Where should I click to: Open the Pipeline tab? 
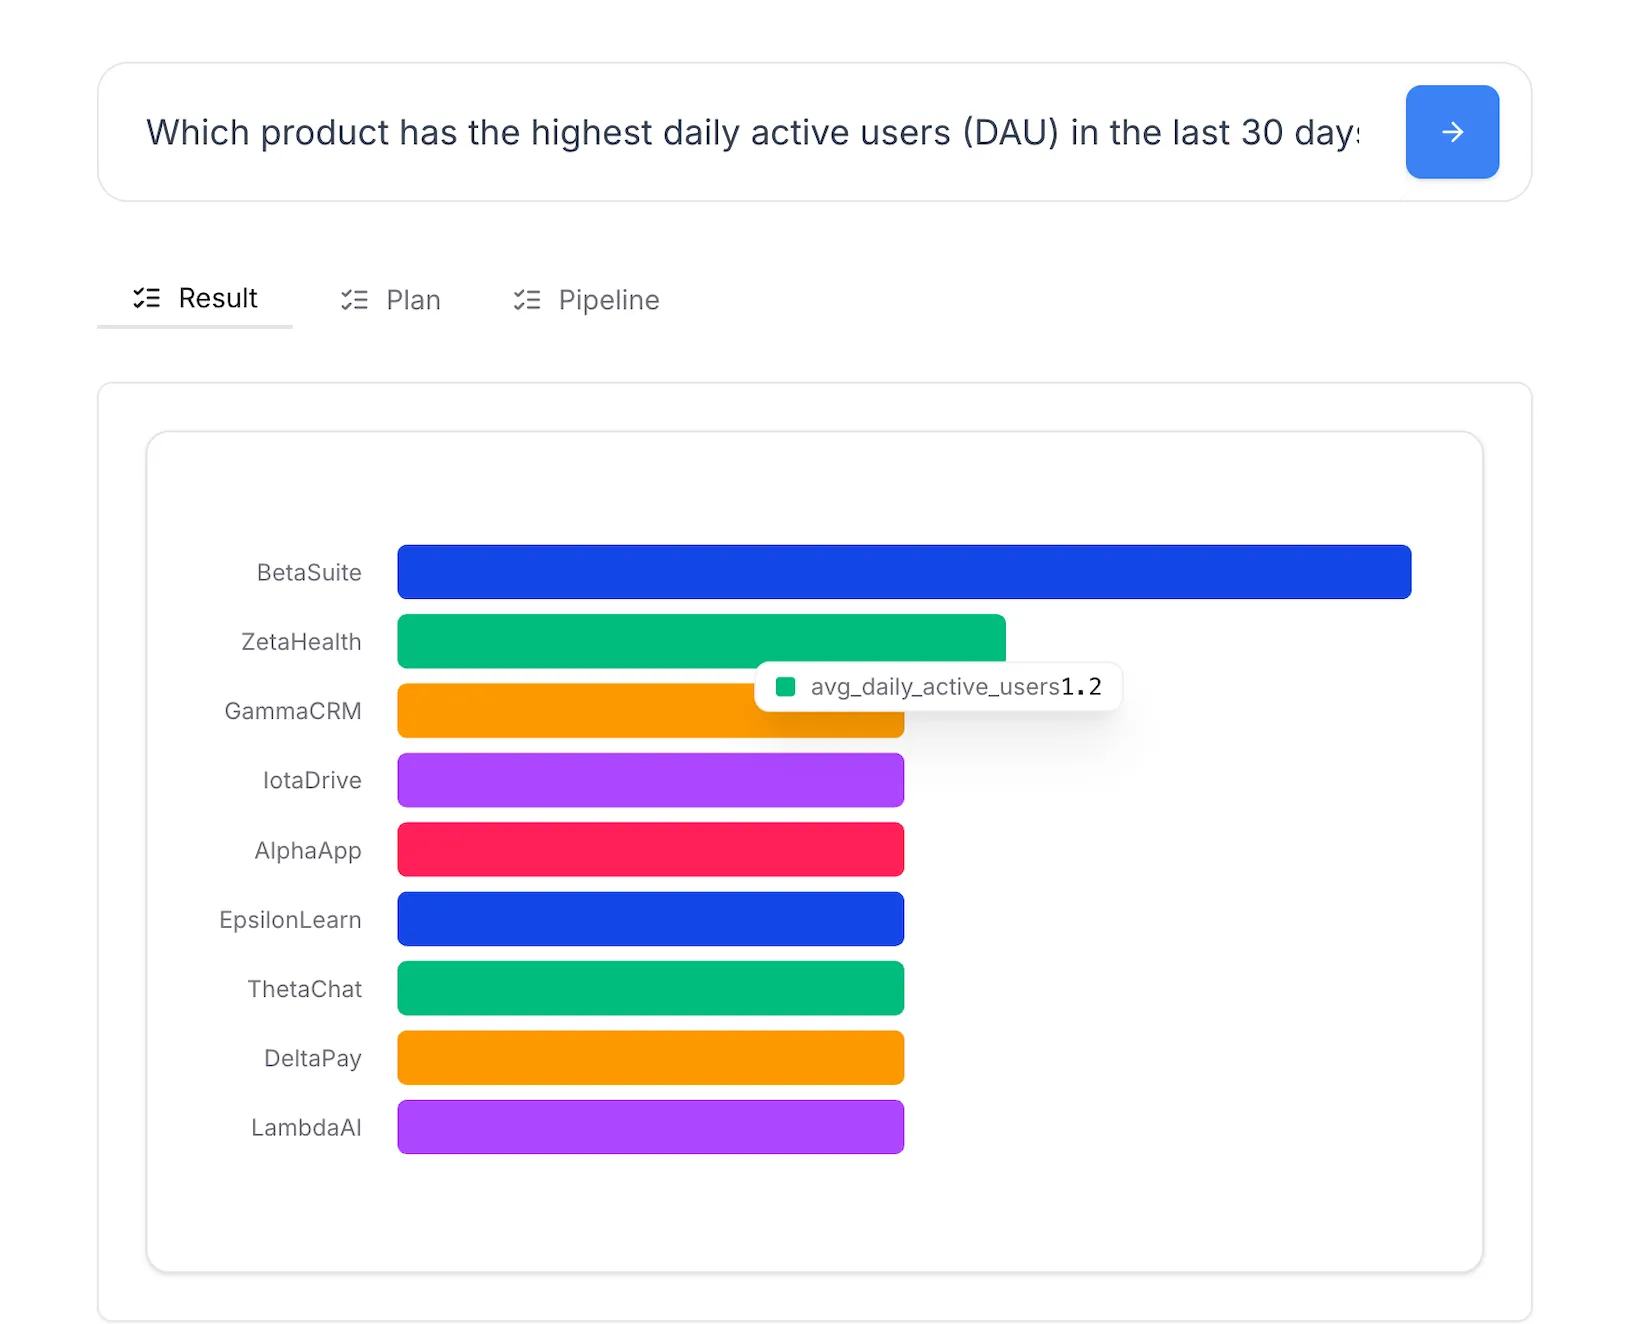608,299
